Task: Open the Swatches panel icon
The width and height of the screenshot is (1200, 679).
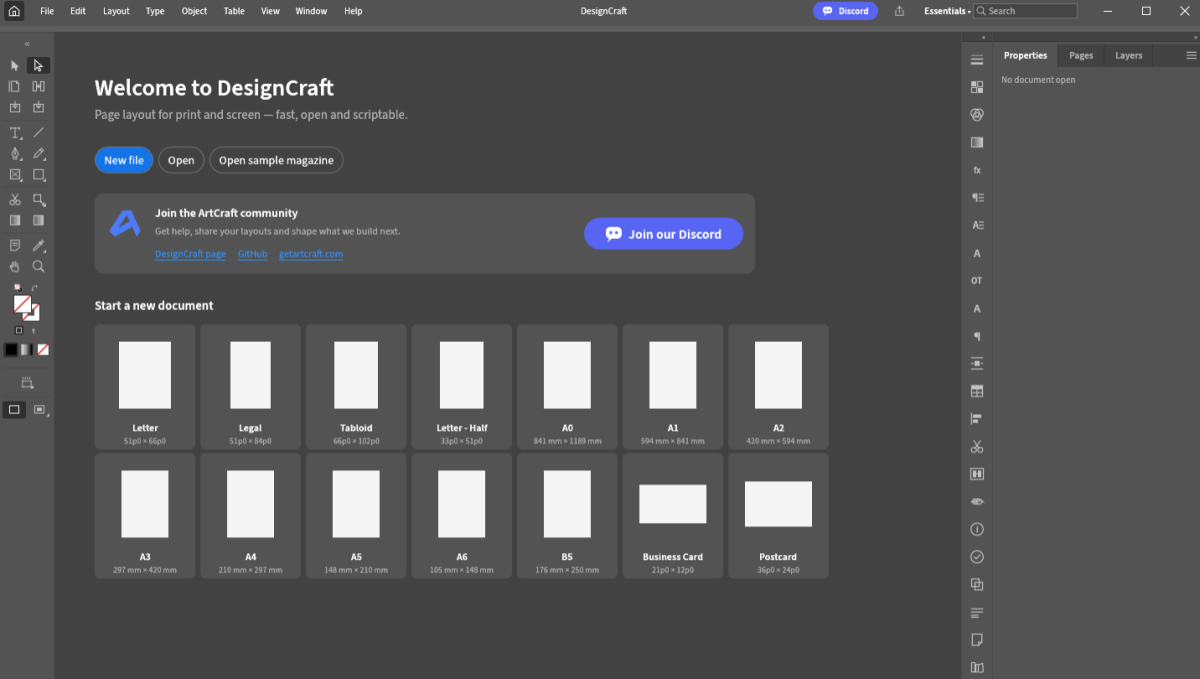Action: [x=977, y=88]
